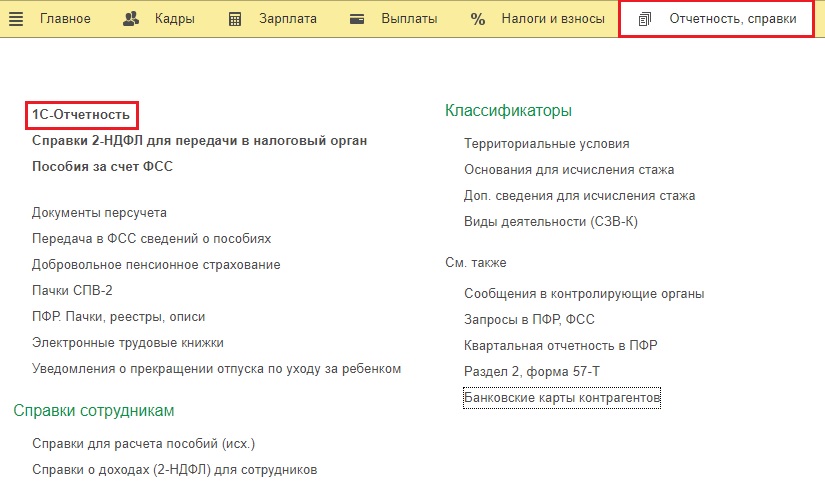Open the Главное menu section
825x494 pixels.
coord(65,19)
